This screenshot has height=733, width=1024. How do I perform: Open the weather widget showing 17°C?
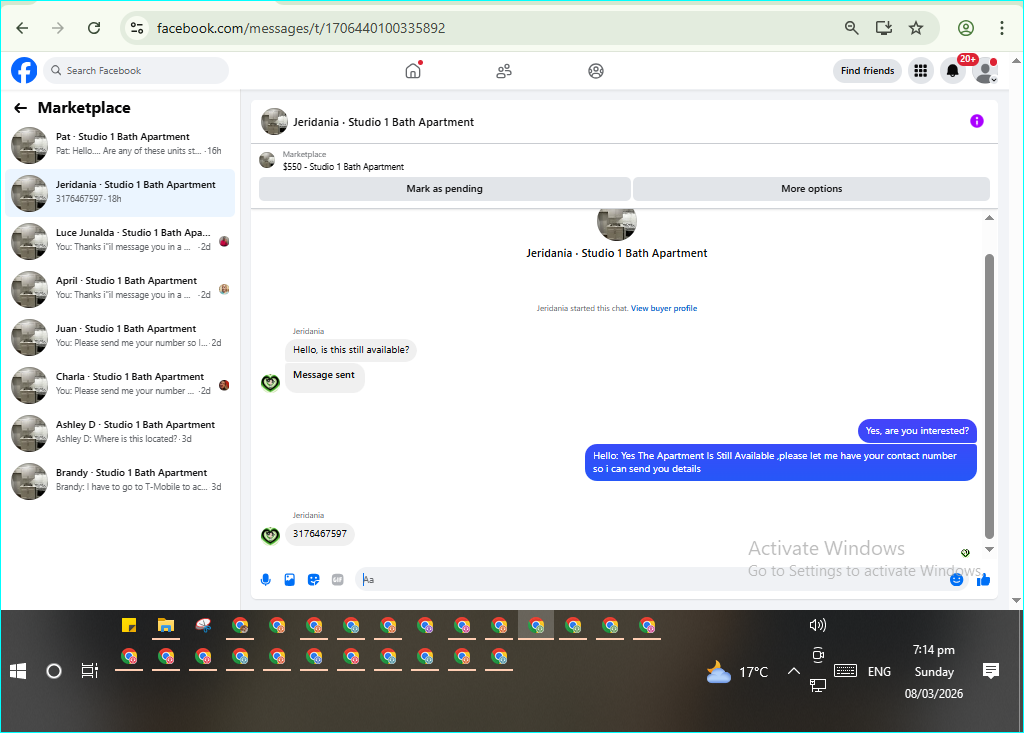[737, 672]
